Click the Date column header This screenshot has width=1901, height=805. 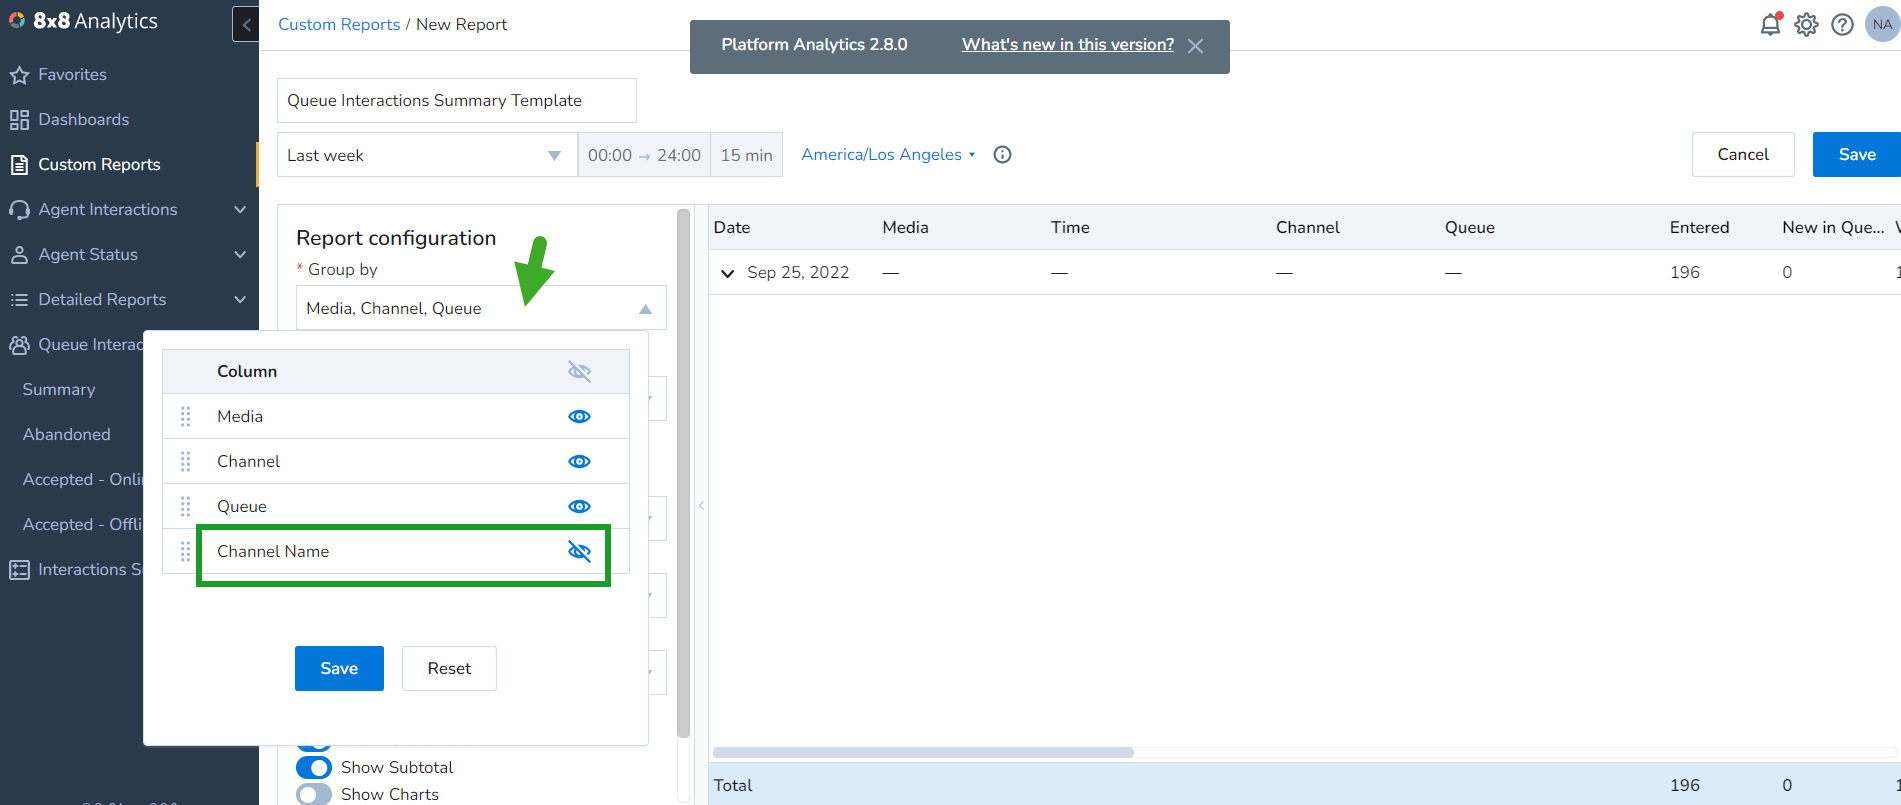(x=732, y=227)
